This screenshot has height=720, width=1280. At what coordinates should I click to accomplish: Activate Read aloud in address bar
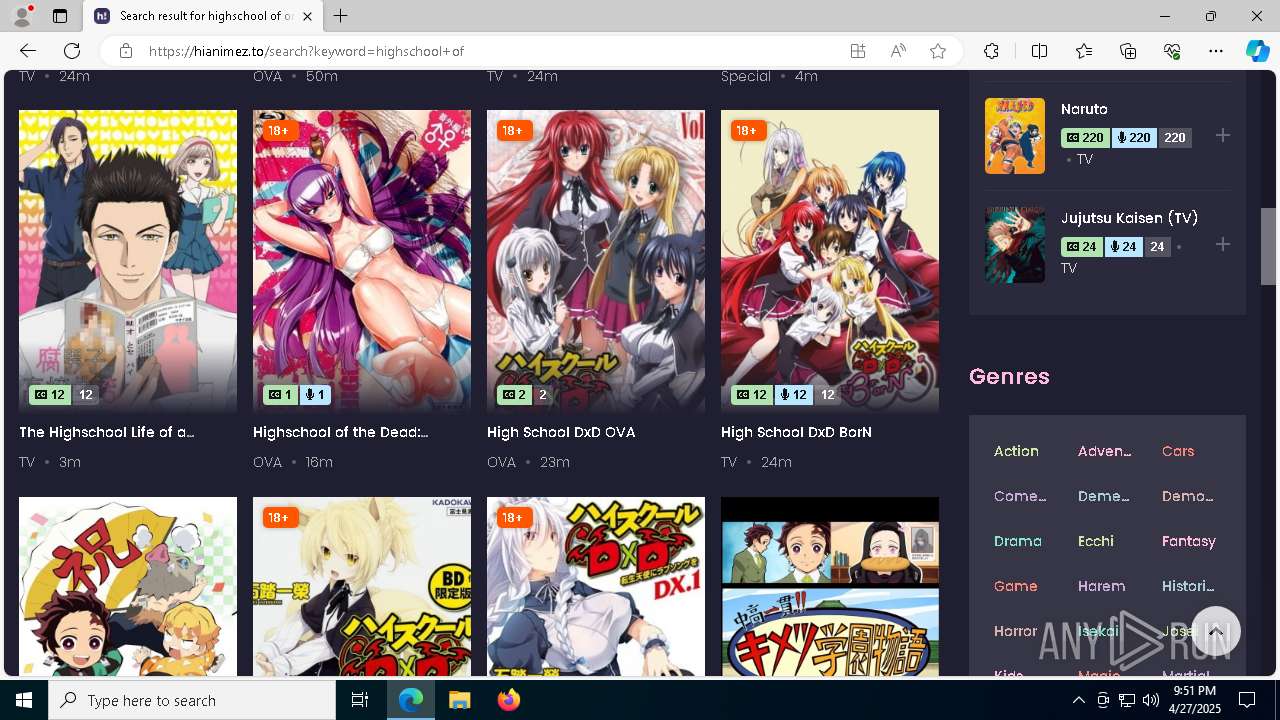pos(898,51)
